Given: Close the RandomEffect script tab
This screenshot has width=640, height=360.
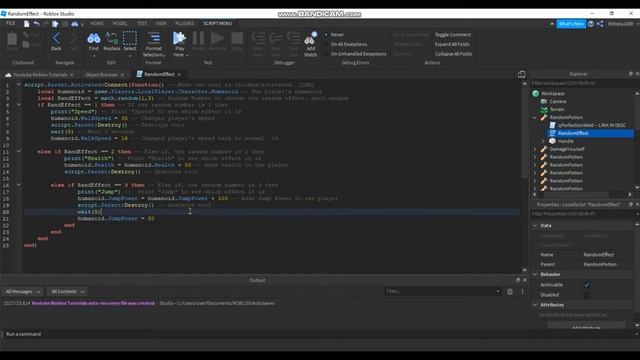Looking at the screenshot, I should [179, 74].
